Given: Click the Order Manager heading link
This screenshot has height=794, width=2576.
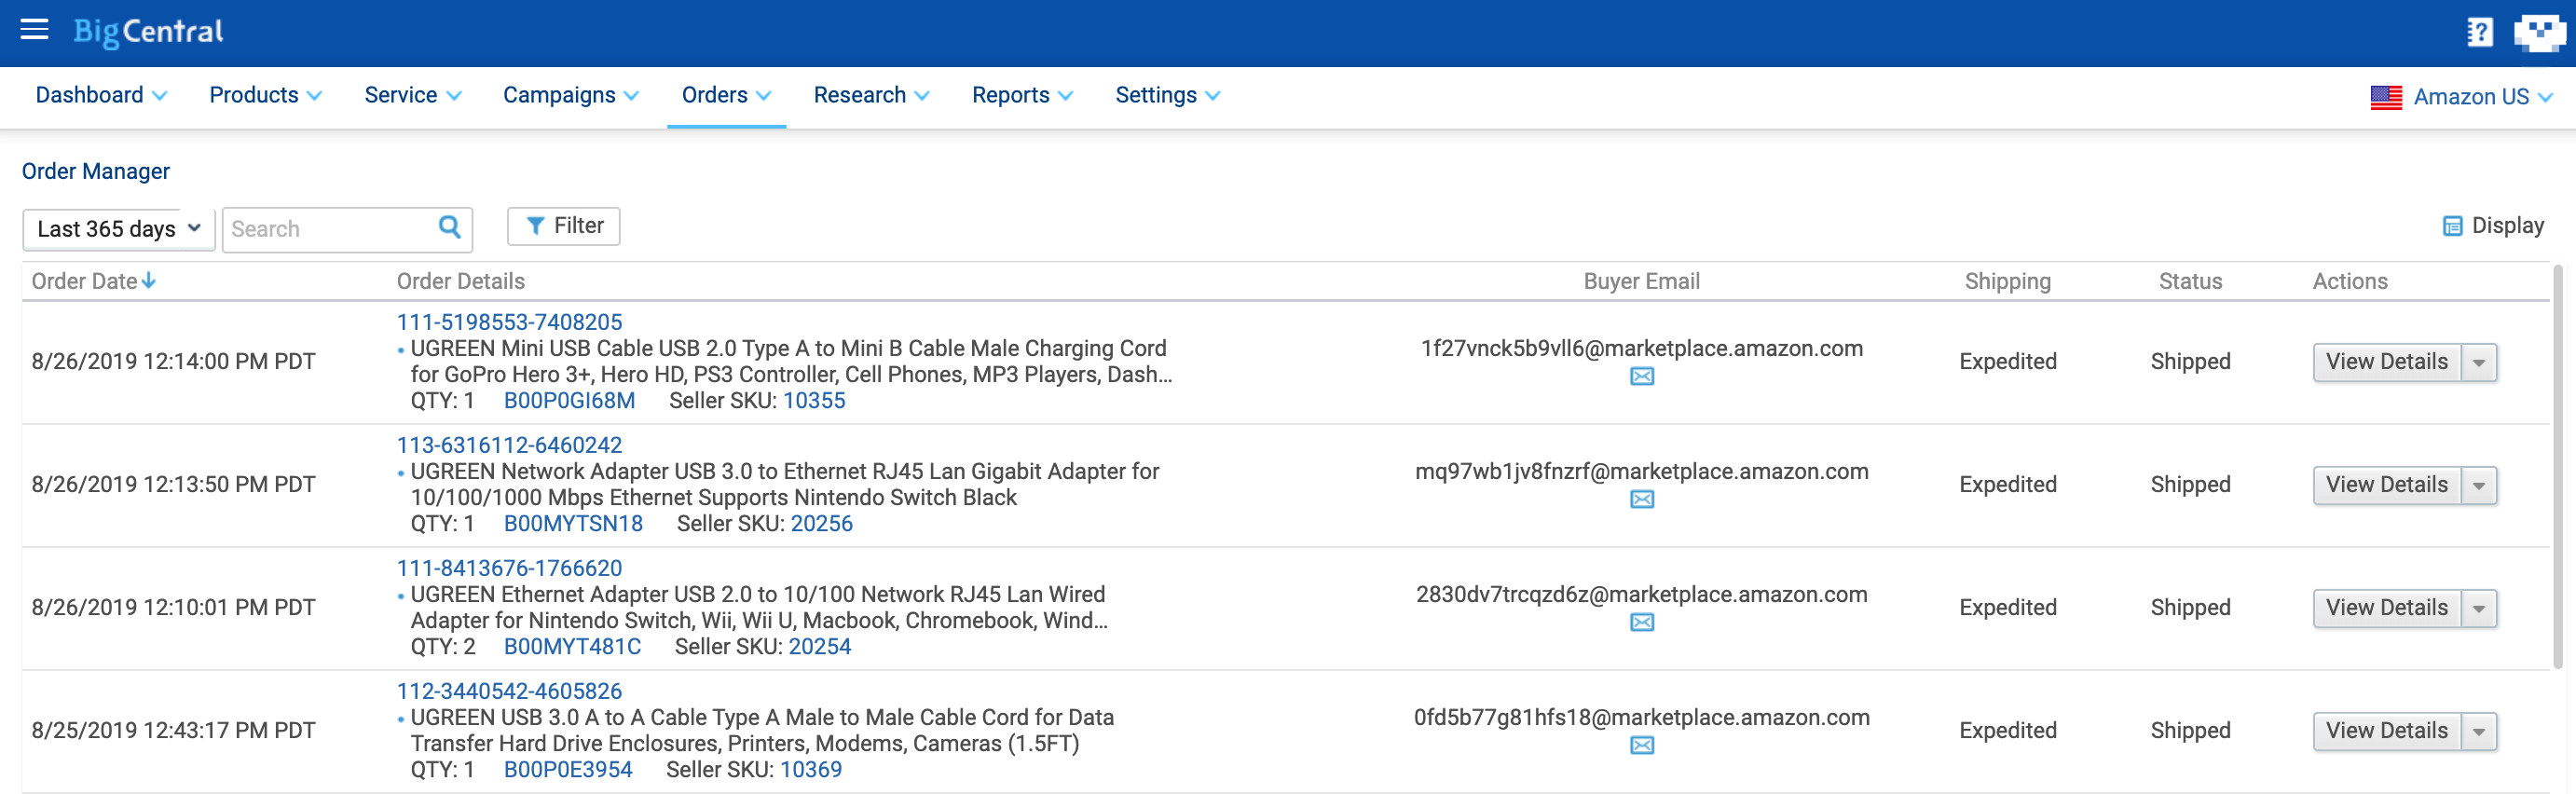Looking at the screenshot, I should (96, 172).
